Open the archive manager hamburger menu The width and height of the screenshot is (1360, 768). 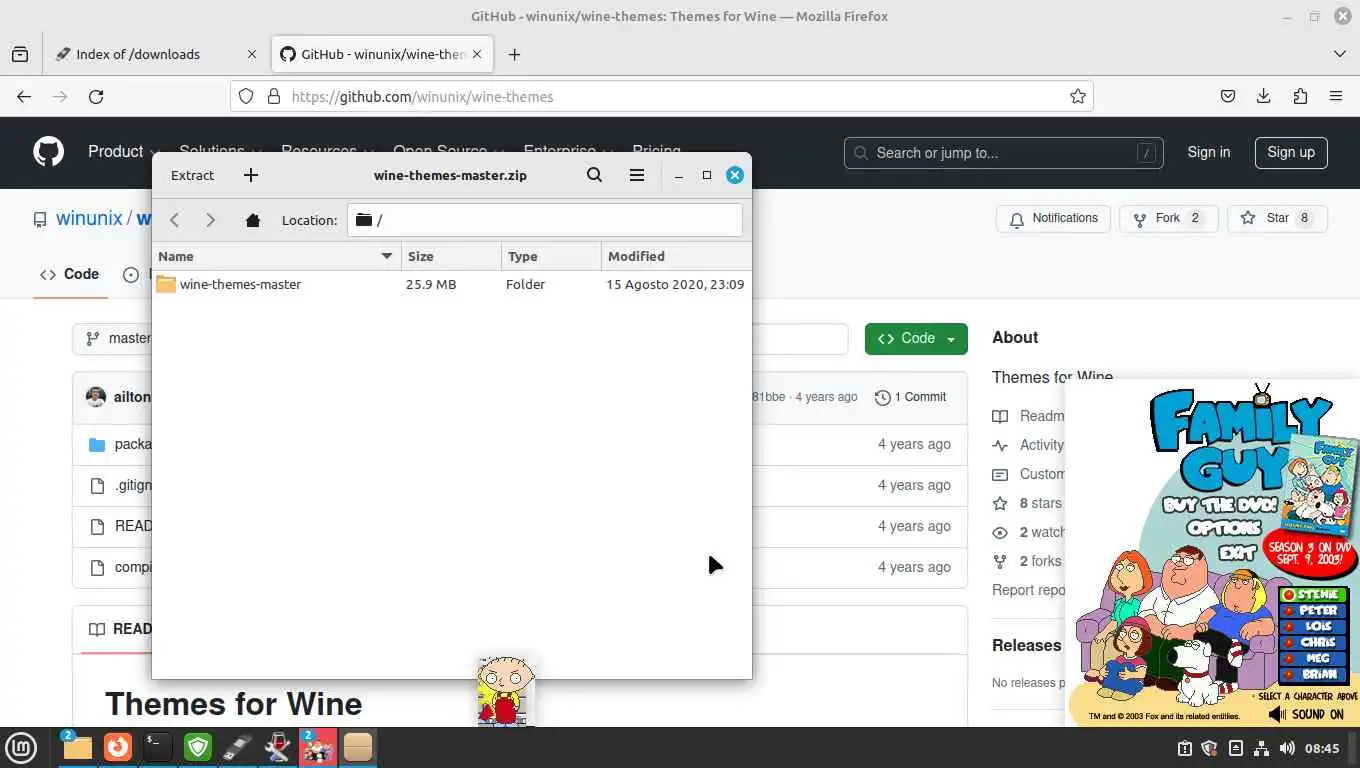(x=636, y=175)
